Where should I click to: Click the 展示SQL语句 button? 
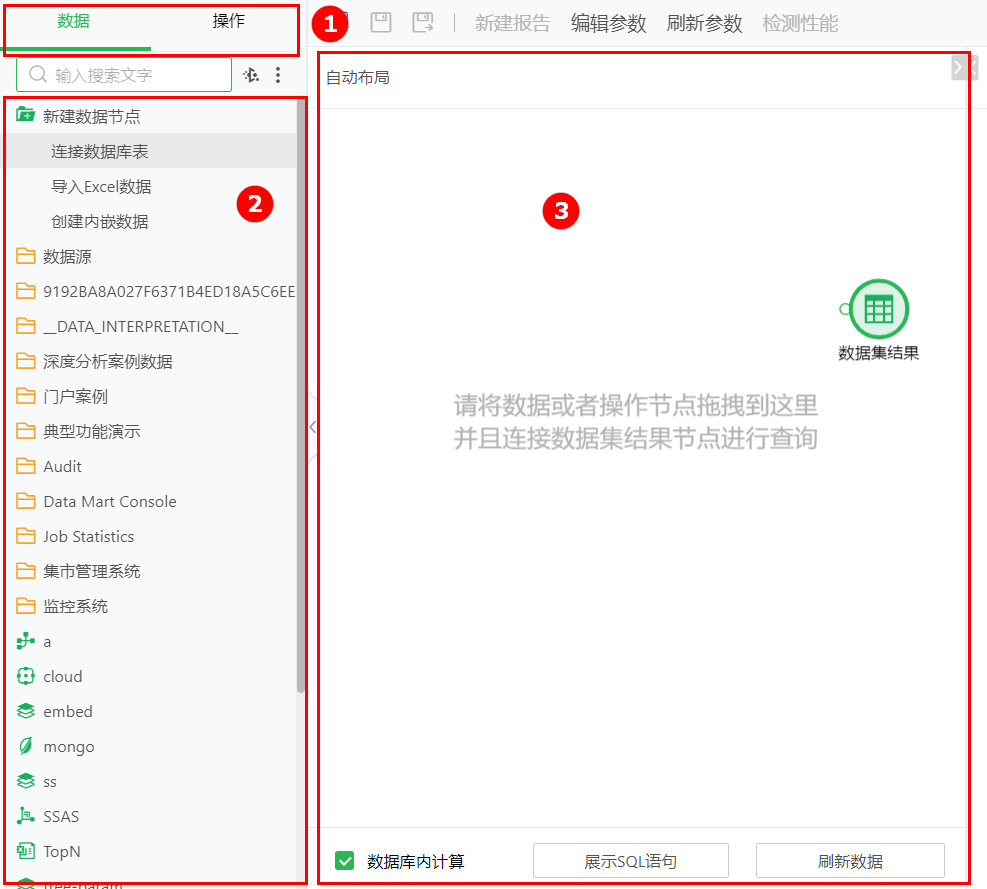point(630,861)
